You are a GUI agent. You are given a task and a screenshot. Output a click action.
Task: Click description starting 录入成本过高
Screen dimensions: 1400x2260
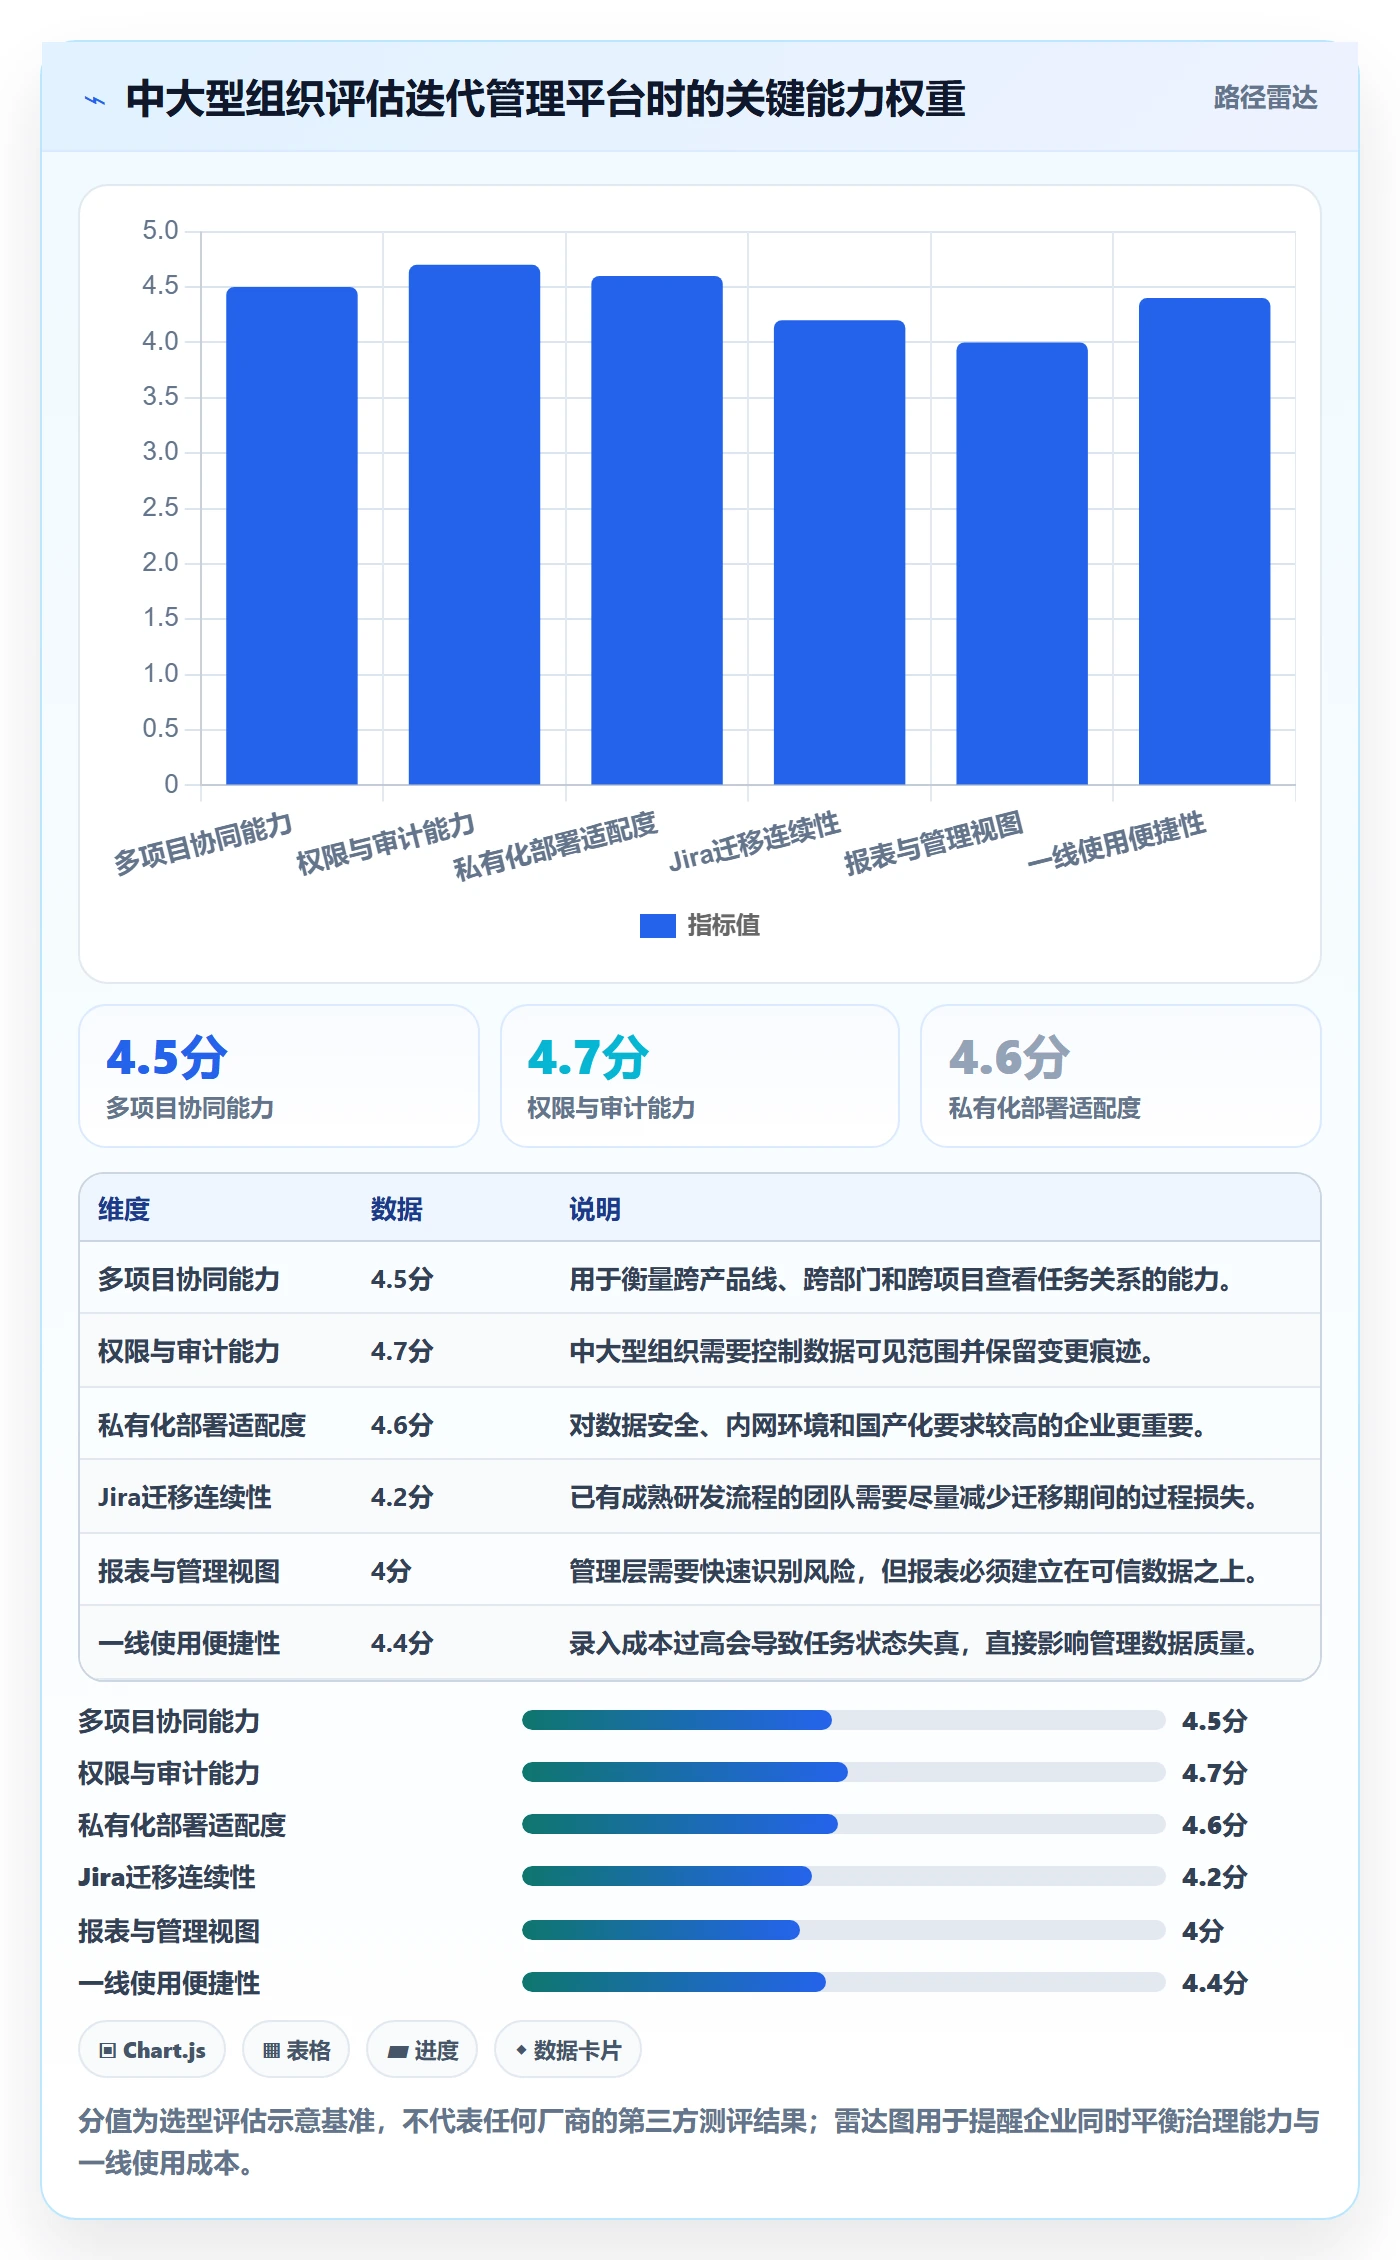(x=914, y=1643)
